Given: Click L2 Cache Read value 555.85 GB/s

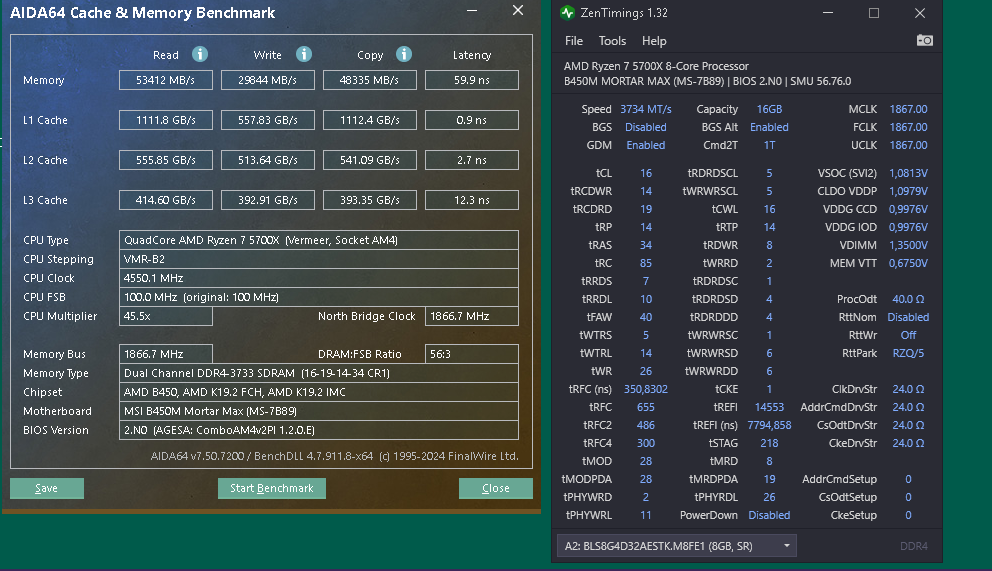Looking at the screenshot, I should [166, 160].
